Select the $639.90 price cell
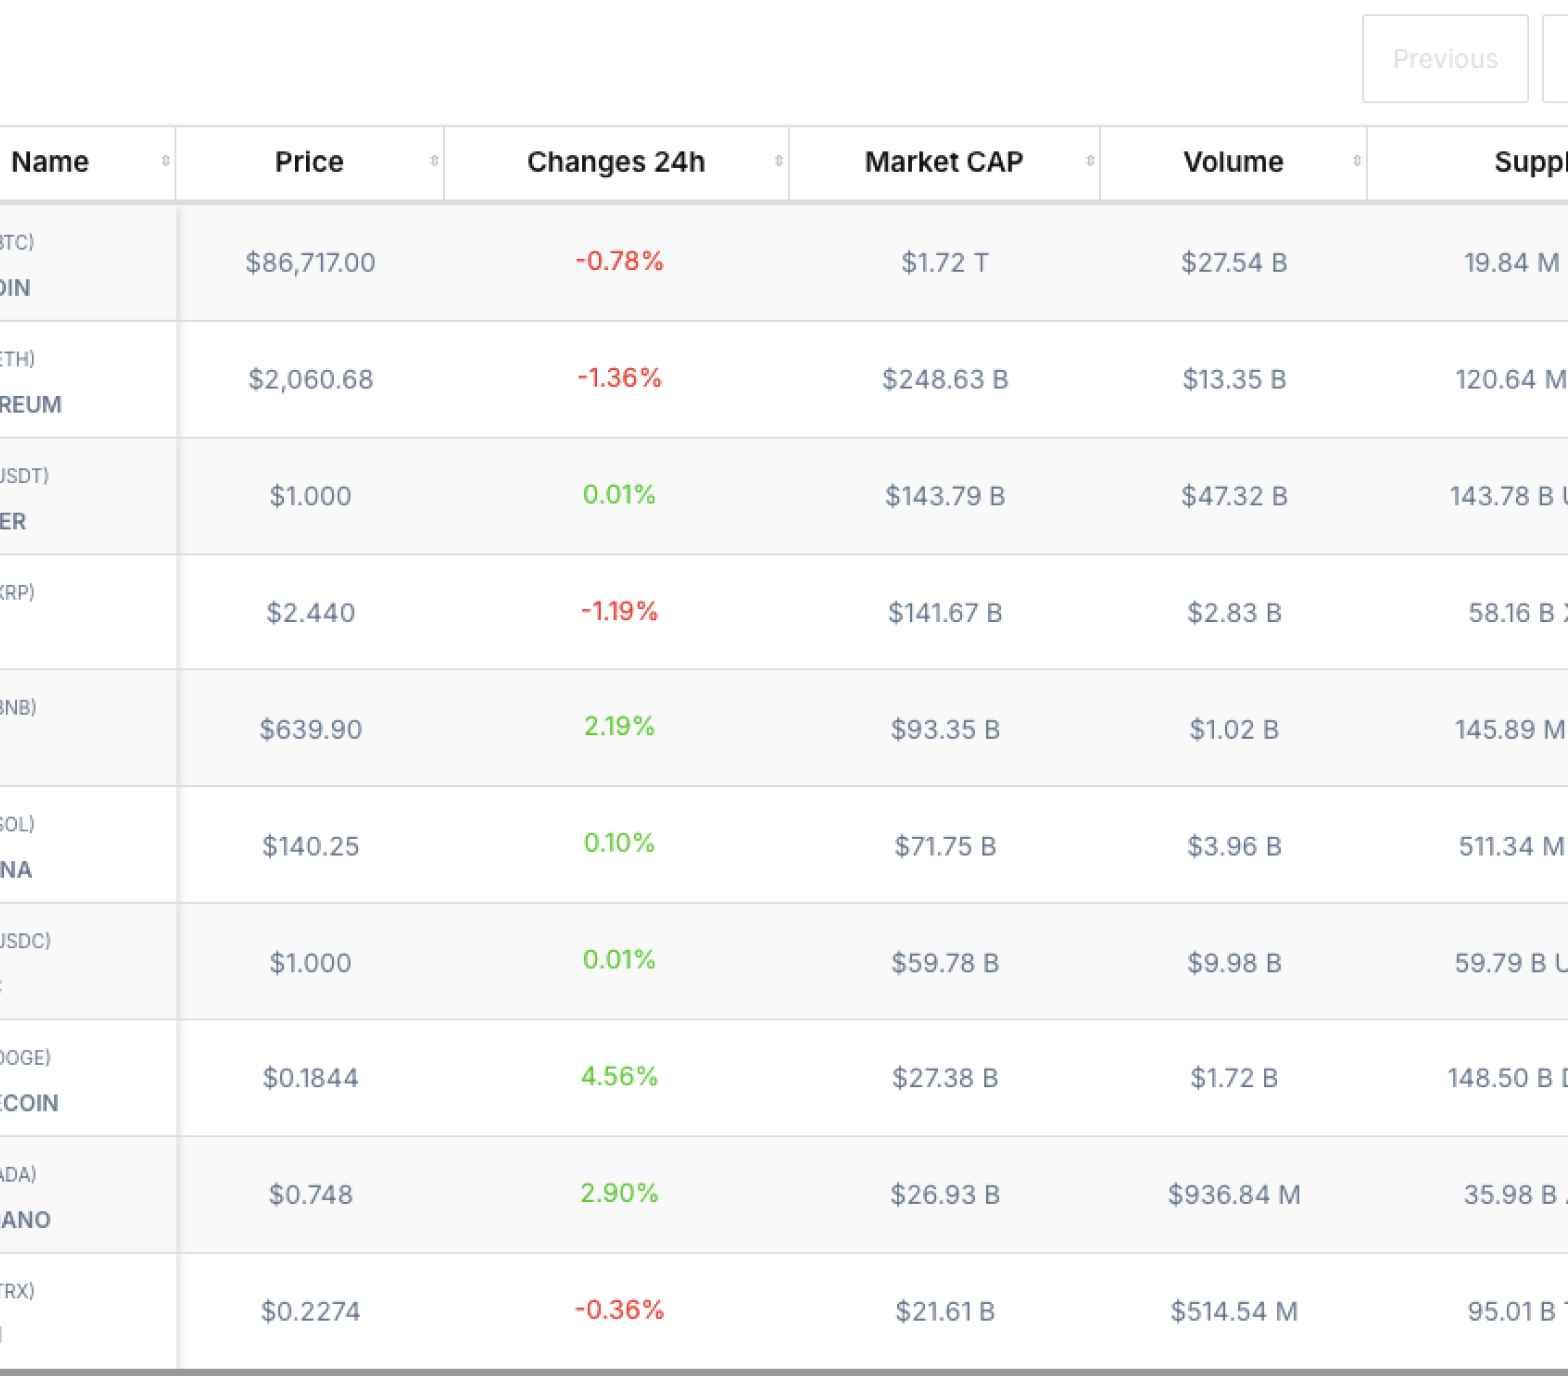 pos(310,730)
